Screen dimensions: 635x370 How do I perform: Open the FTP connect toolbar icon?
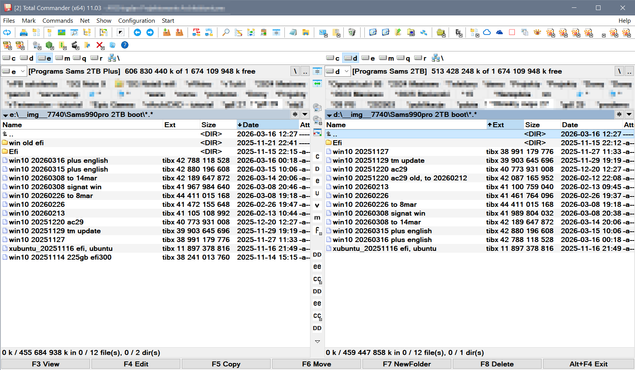pyautogui.click(x=196, y=32)
